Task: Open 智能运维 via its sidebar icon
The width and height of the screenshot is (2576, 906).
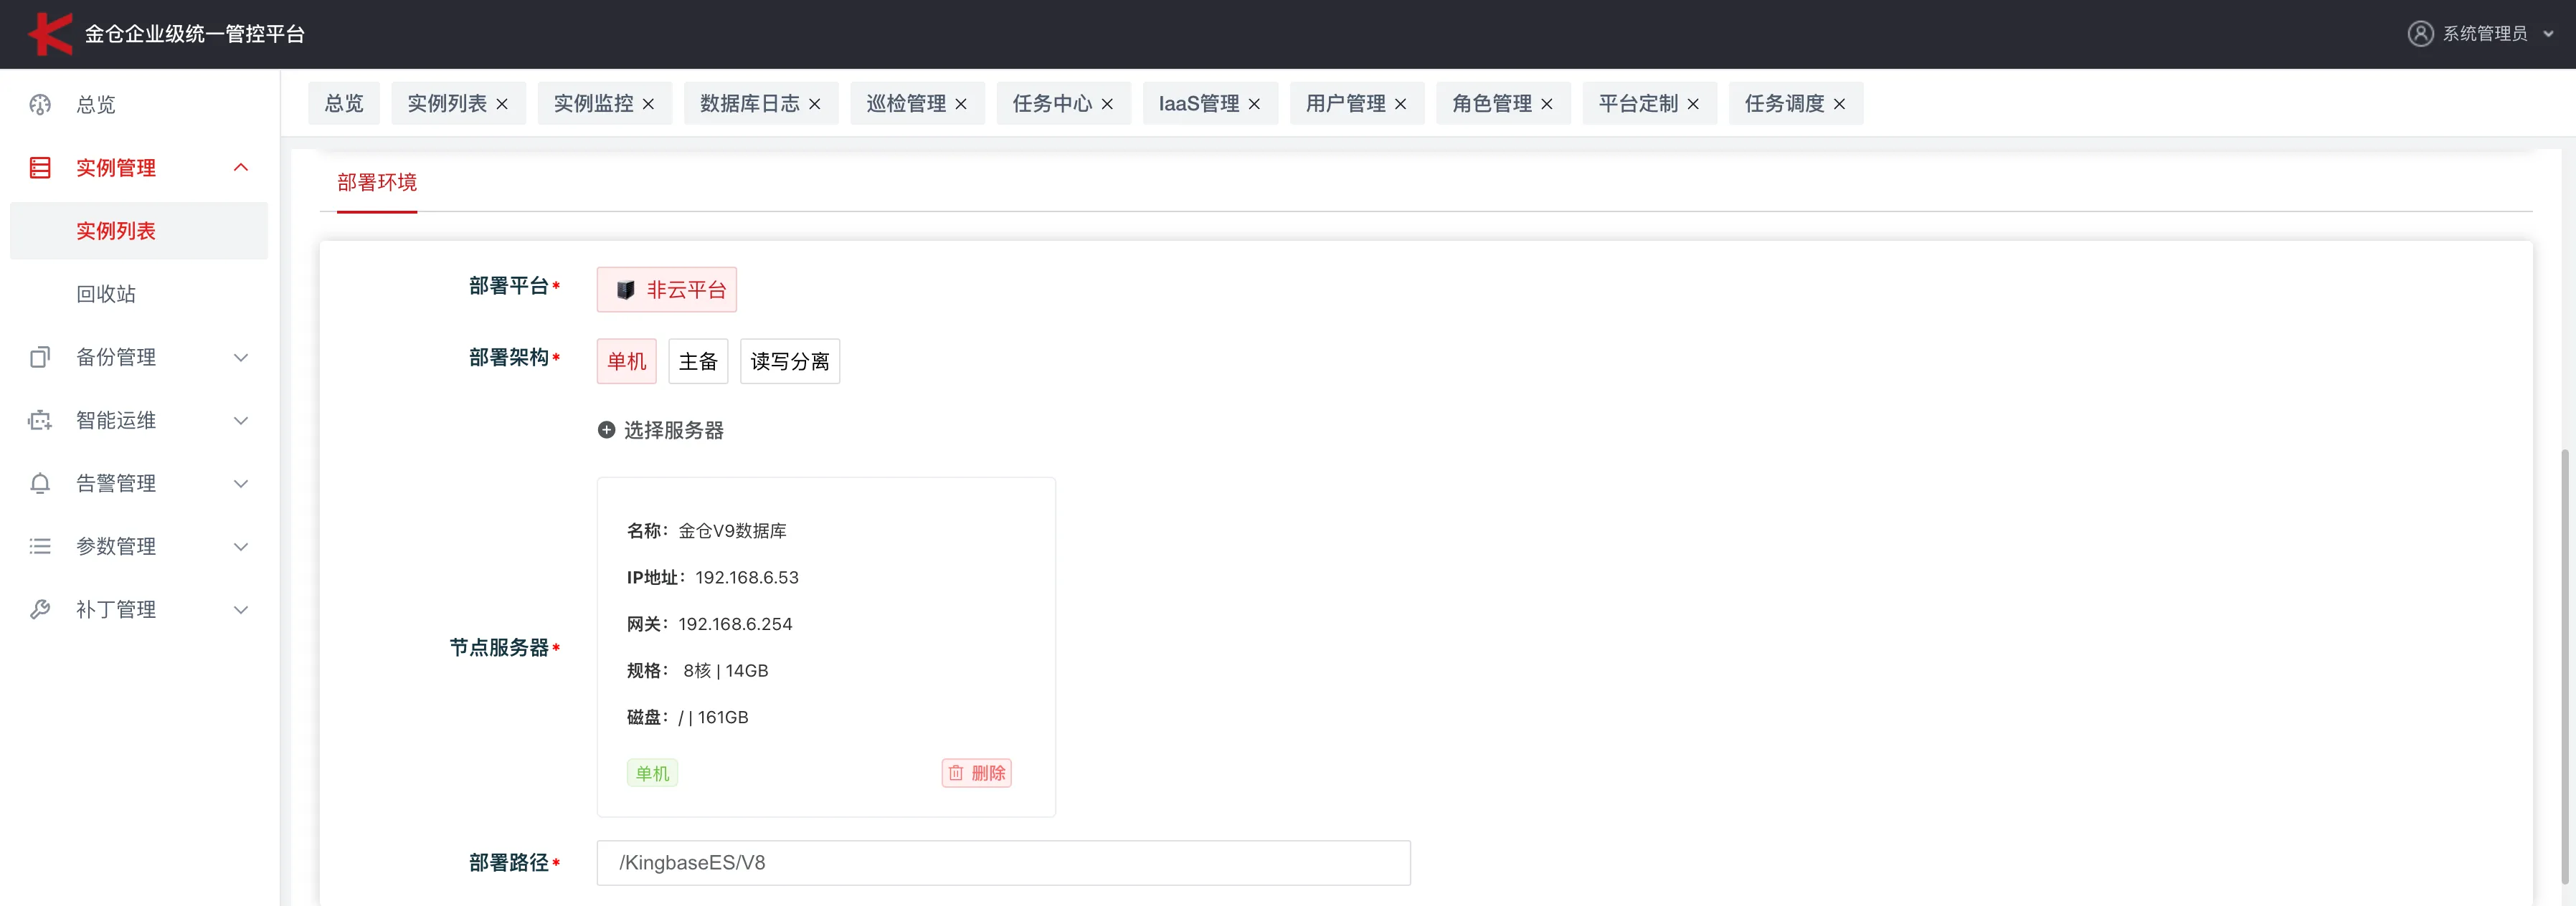Action: click(x=39, y=420)
